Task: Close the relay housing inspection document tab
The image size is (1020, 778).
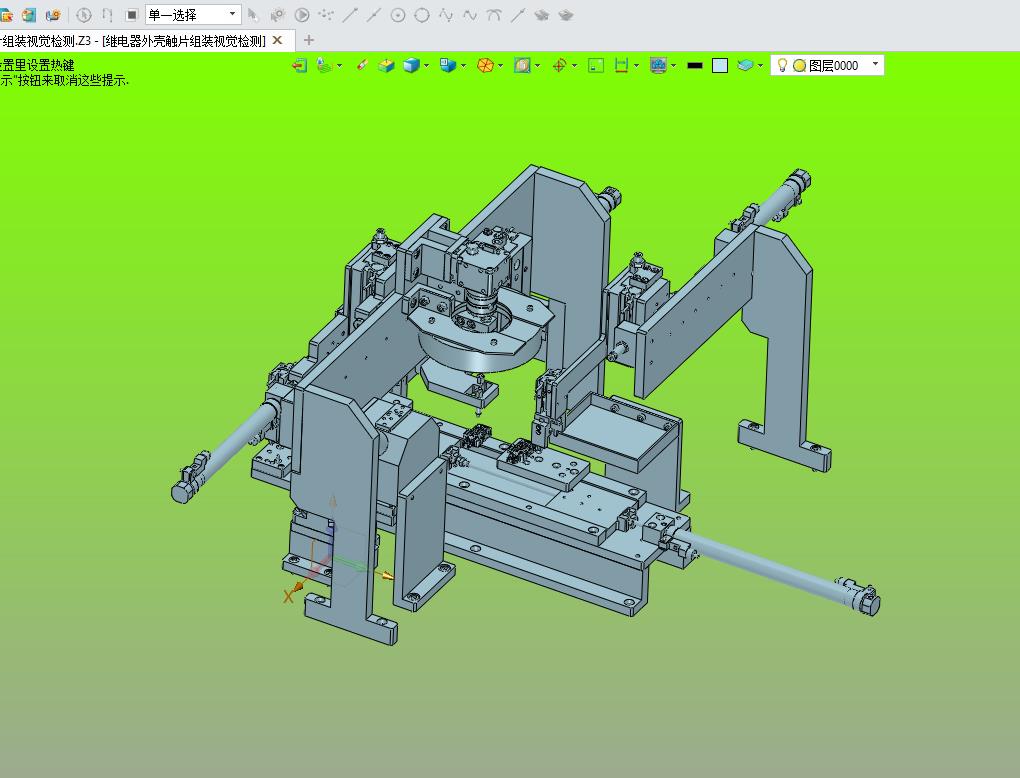Action: click(277, 40)
